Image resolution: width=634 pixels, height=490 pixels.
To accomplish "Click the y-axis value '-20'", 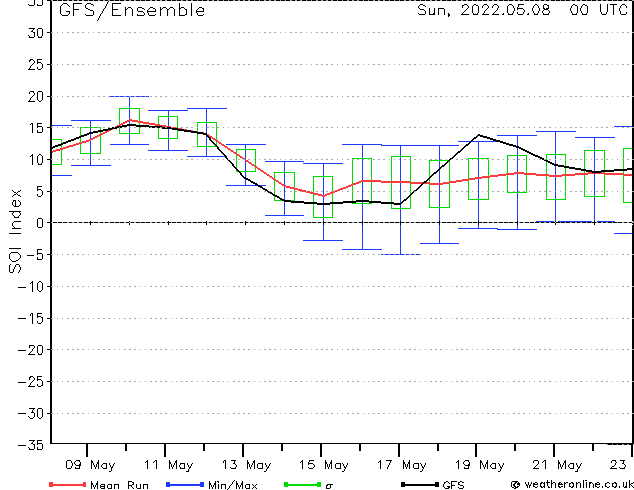I will point(31,350).
